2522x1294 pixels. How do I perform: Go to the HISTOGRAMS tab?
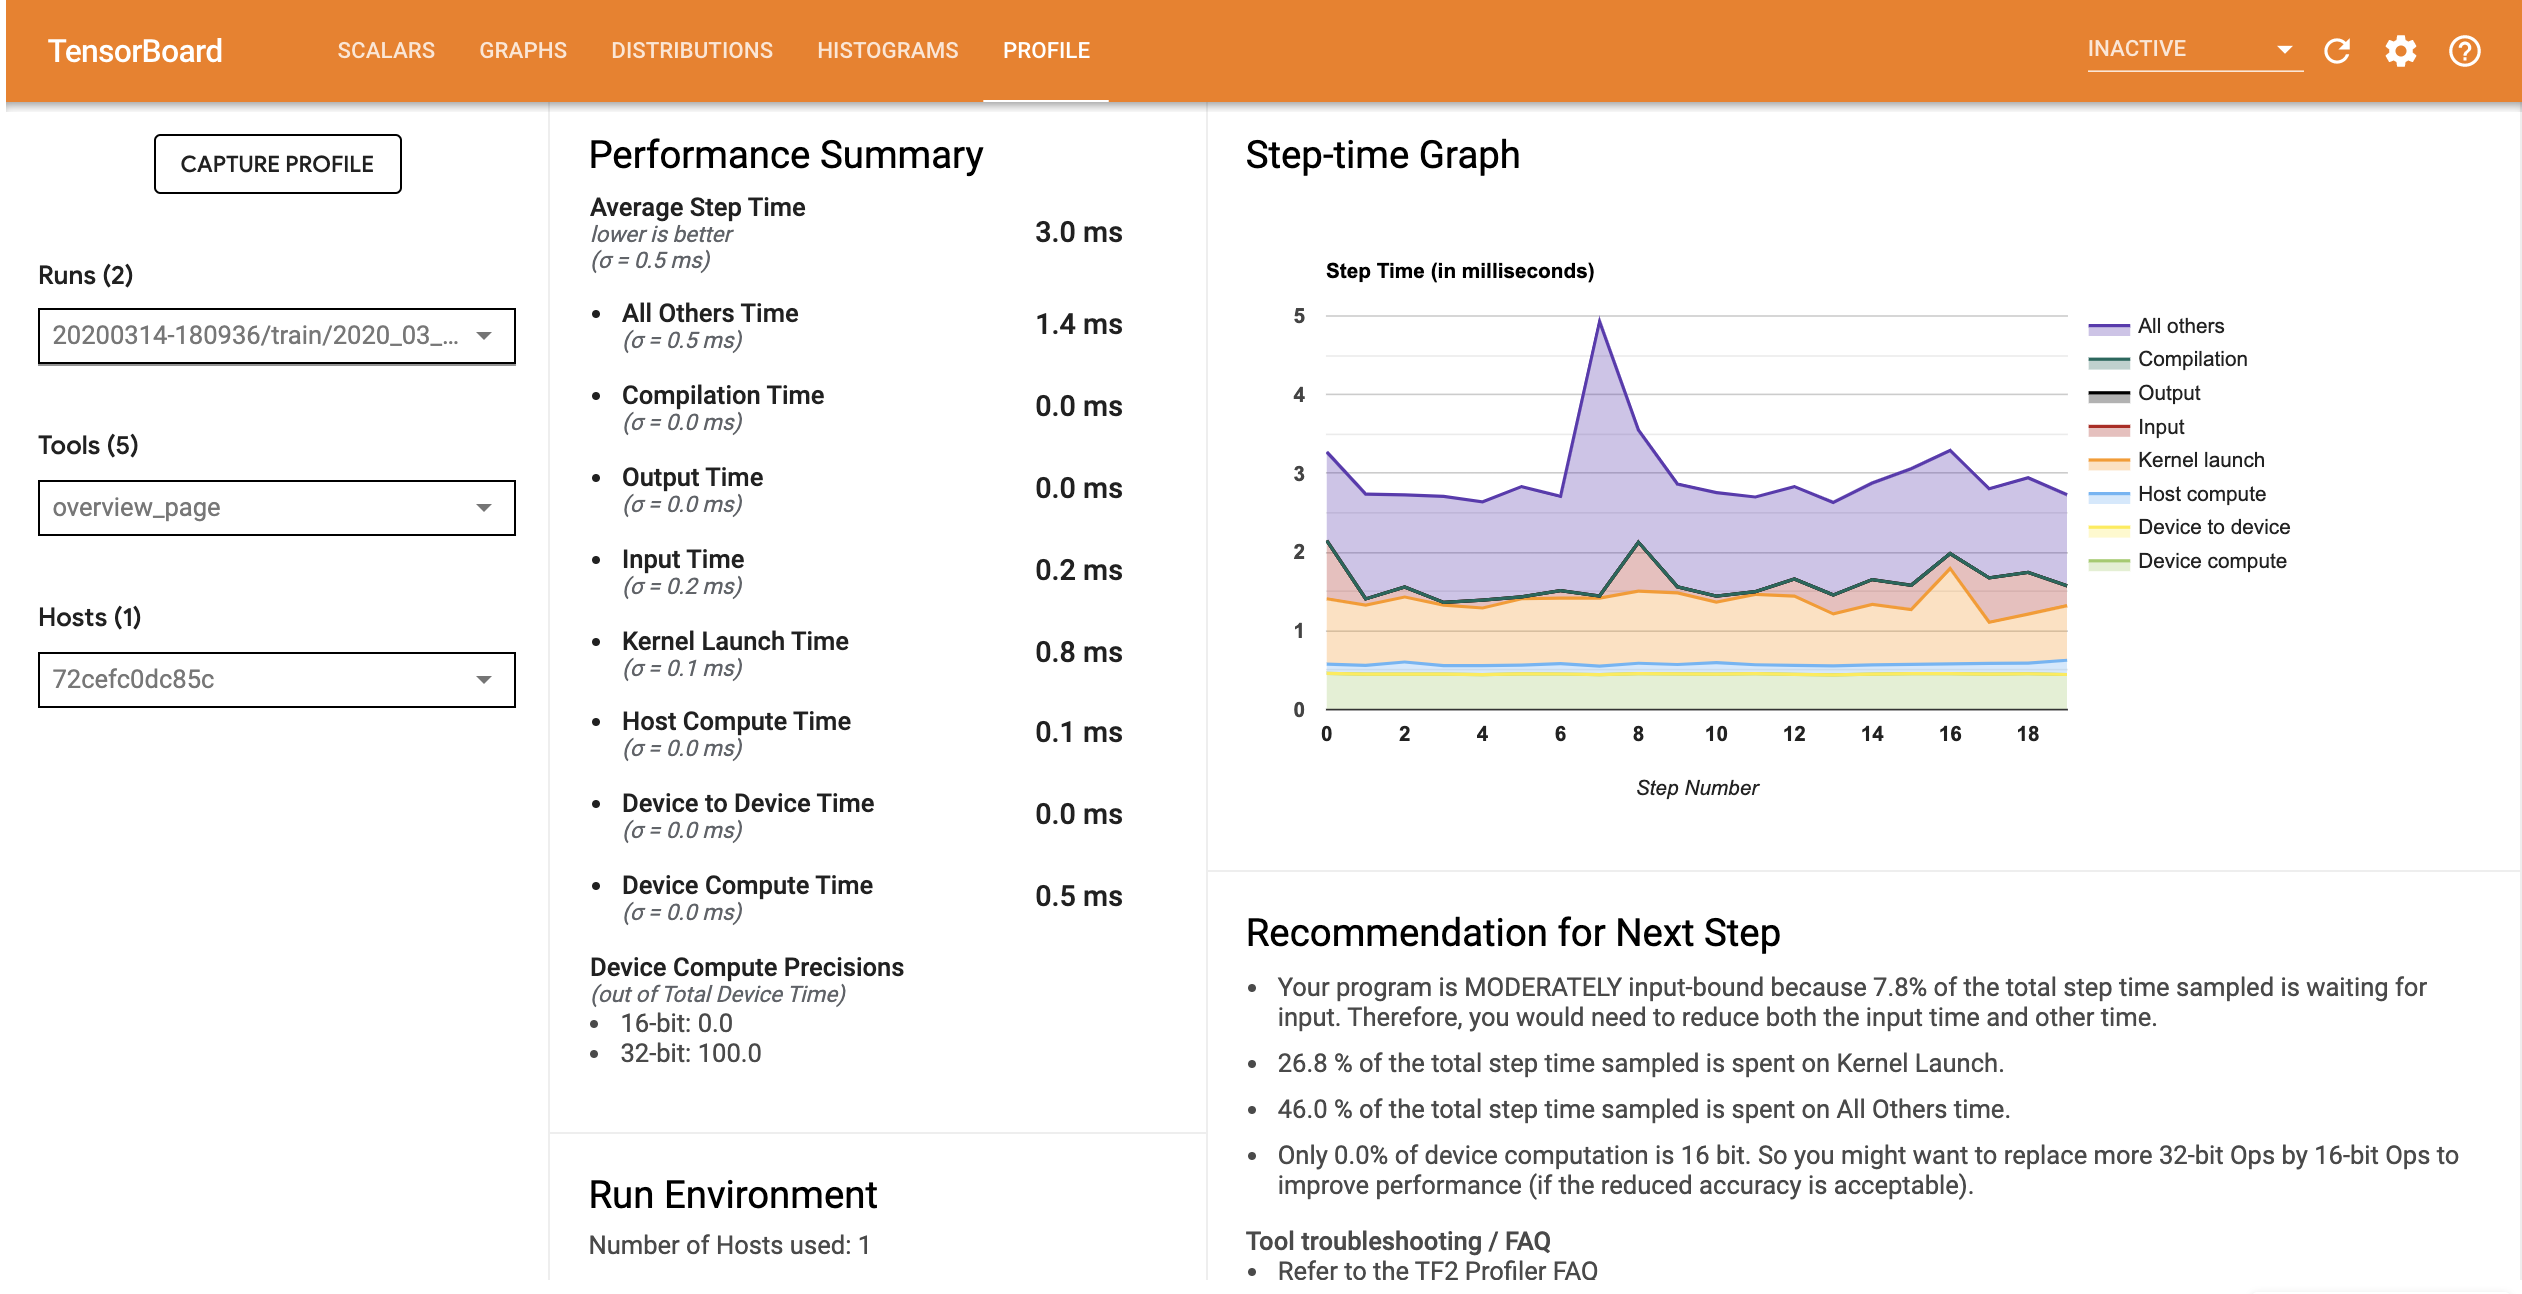coord(887,51)
